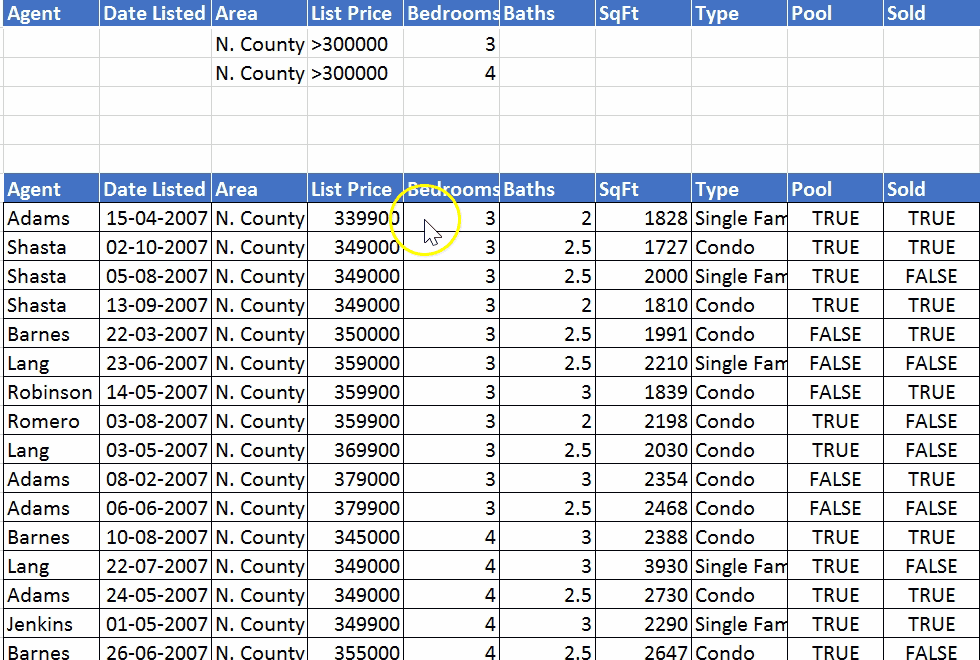Click the top criteria row's SqFt header
The width and height of the screenshot is (980, 660).
point(643,14)
